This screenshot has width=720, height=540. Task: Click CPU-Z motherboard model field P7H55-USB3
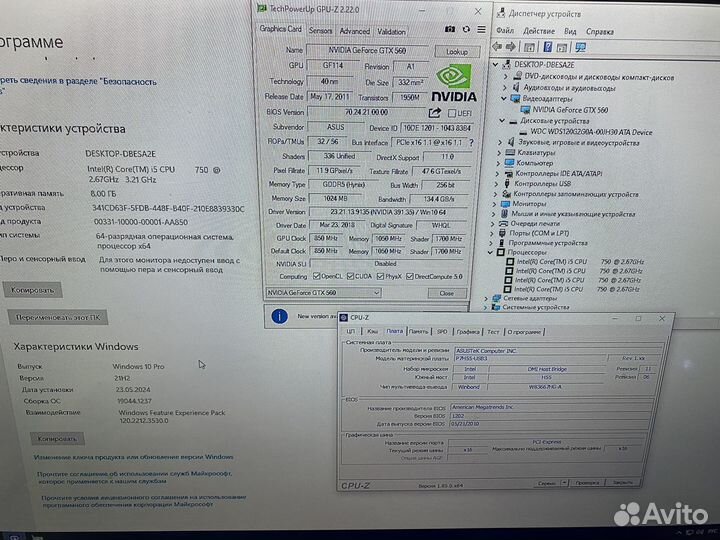click(529, 359)
